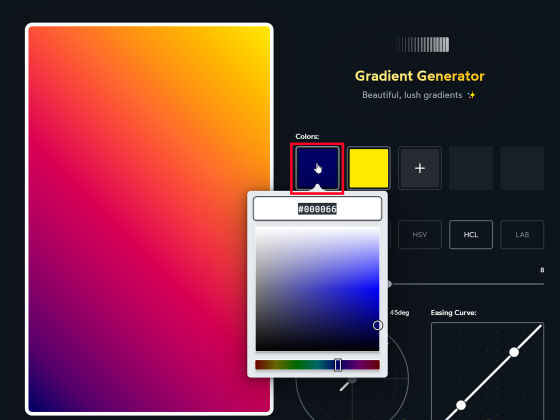Choose HCL color mode

471,235
